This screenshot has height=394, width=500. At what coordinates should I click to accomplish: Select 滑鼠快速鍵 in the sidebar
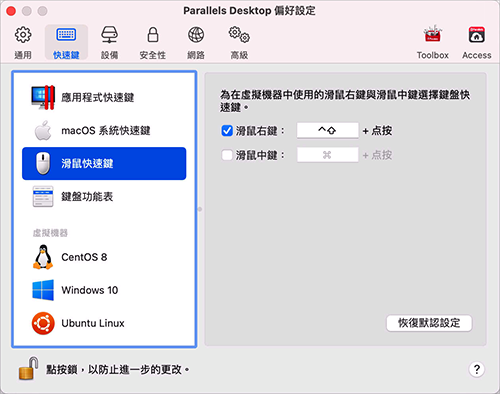[104, 163]
